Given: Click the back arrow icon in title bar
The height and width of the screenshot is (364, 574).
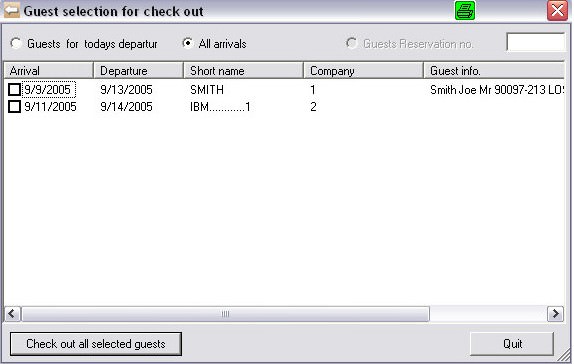Looking at the screenshot, I should tap(12, 10).
